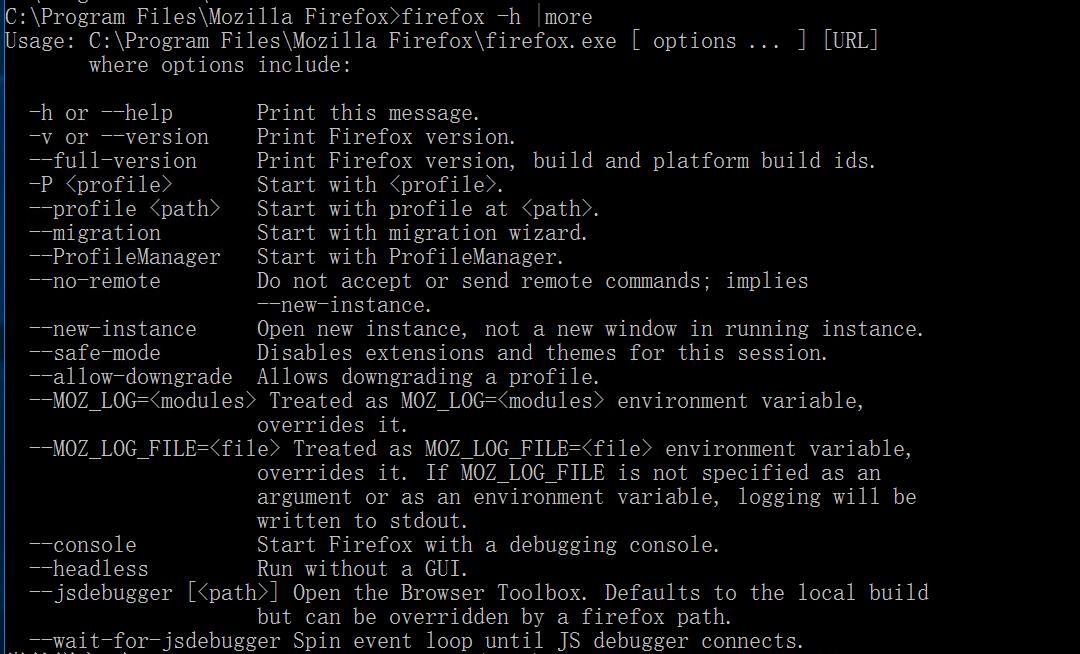The width and height of the screenshot is (1080, 654).
Task: Click 'Start Firefox with a debugging console.' text
Action: coord(488,545)
